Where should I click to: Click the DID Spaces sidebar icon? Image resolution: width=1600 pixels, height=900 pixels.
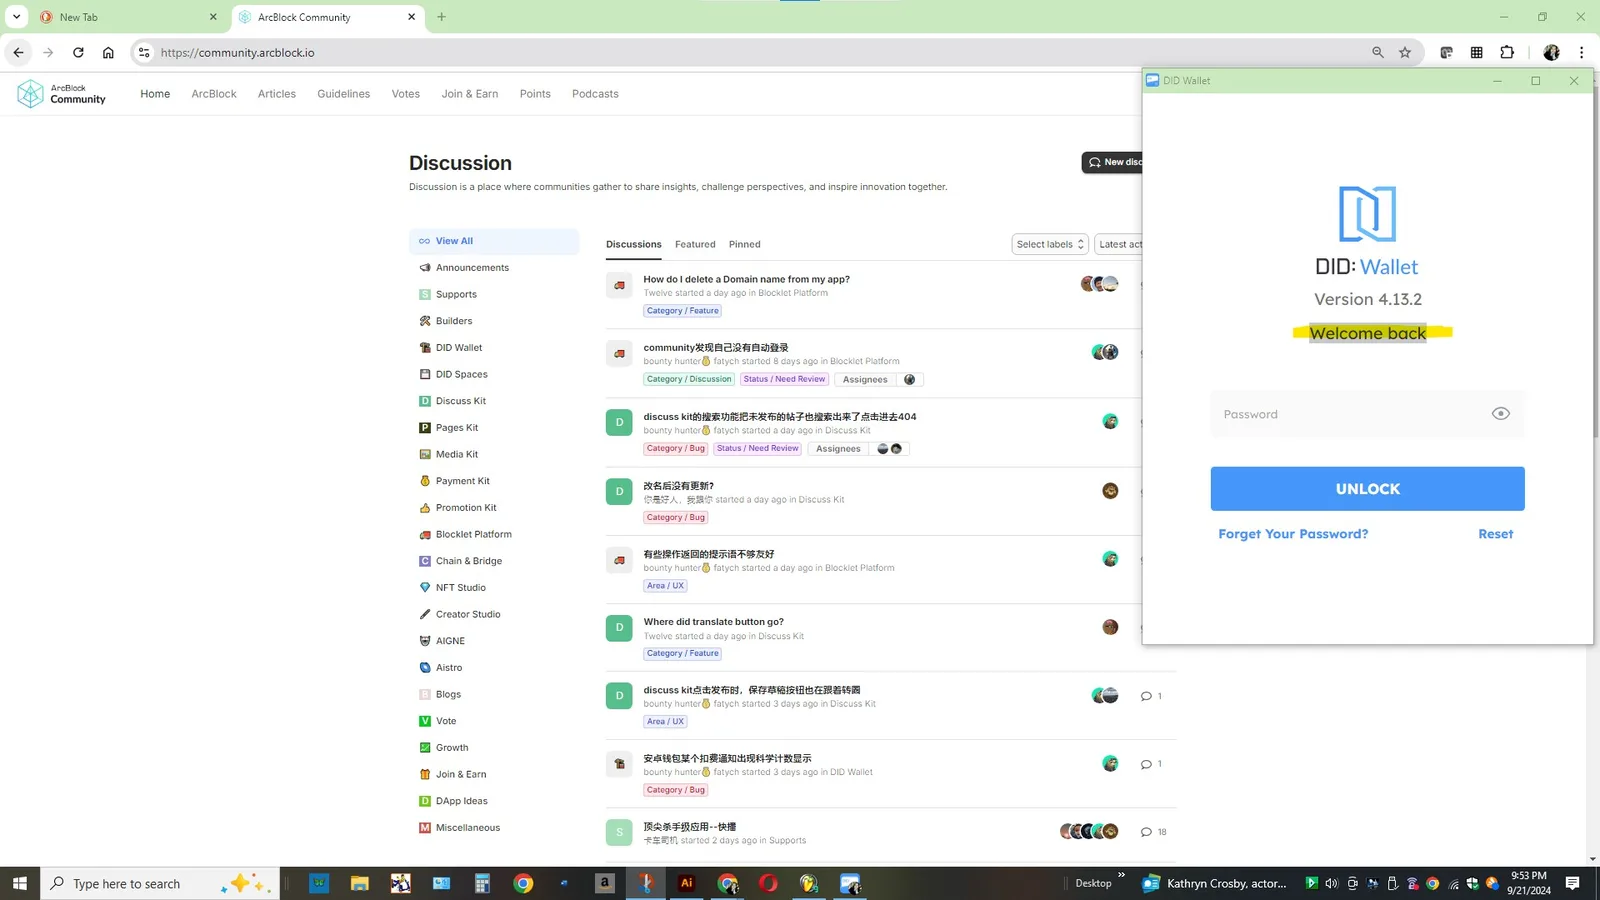tap(425, 375)
